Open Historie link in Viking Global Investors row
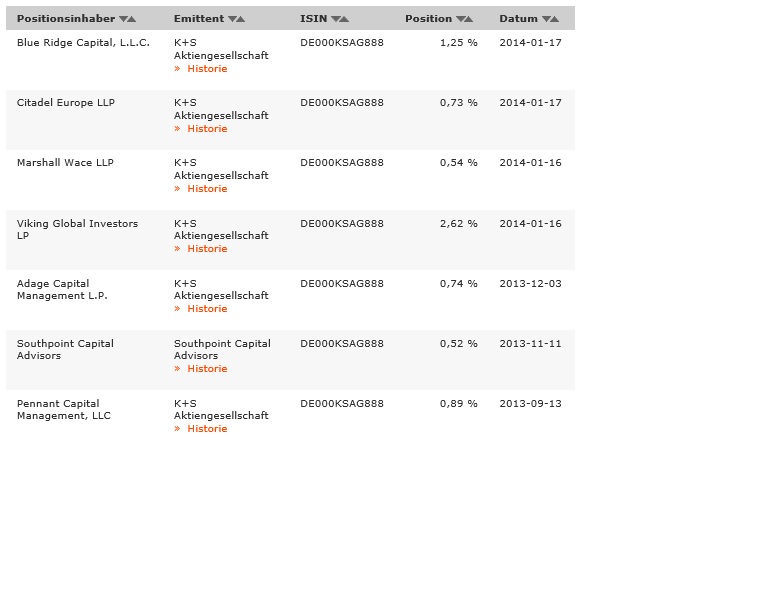 (x=207, y=249)
